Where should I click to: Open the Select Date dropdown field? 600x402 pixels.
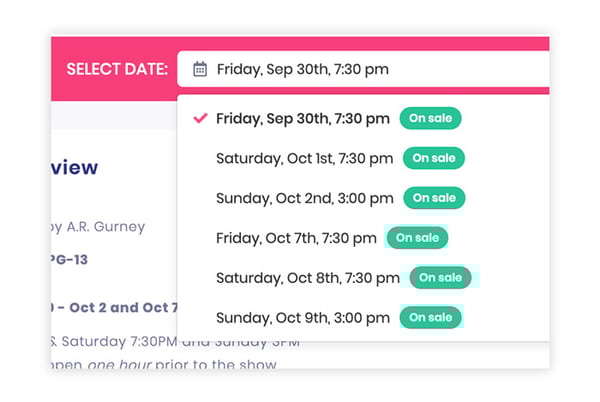click(x=363, y=69)
